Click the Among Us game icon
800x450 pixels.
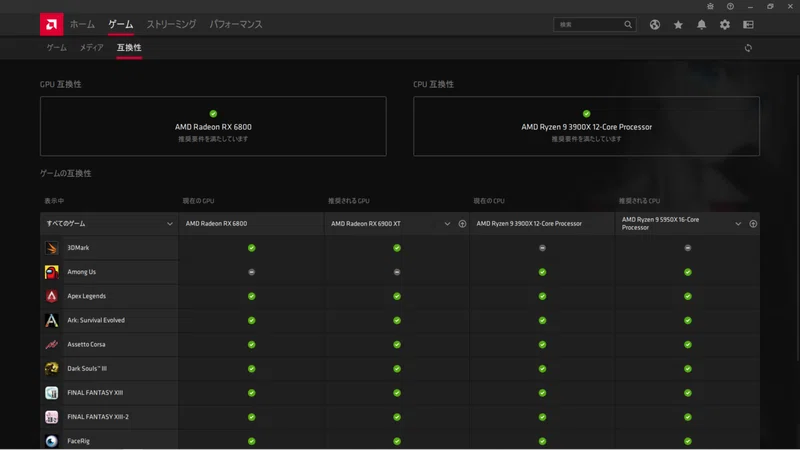coord(52,272)
